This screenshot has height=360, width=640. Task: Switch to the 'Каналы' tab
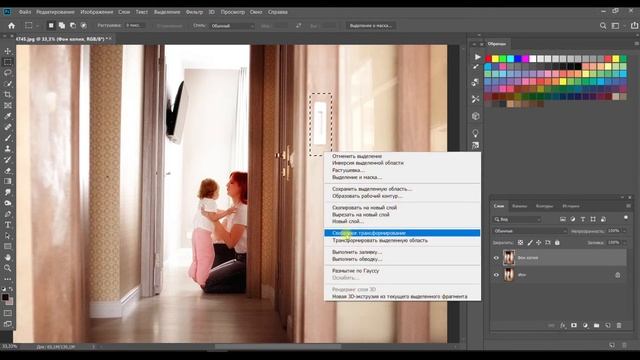pyautogui.click(x=519, y=206)
